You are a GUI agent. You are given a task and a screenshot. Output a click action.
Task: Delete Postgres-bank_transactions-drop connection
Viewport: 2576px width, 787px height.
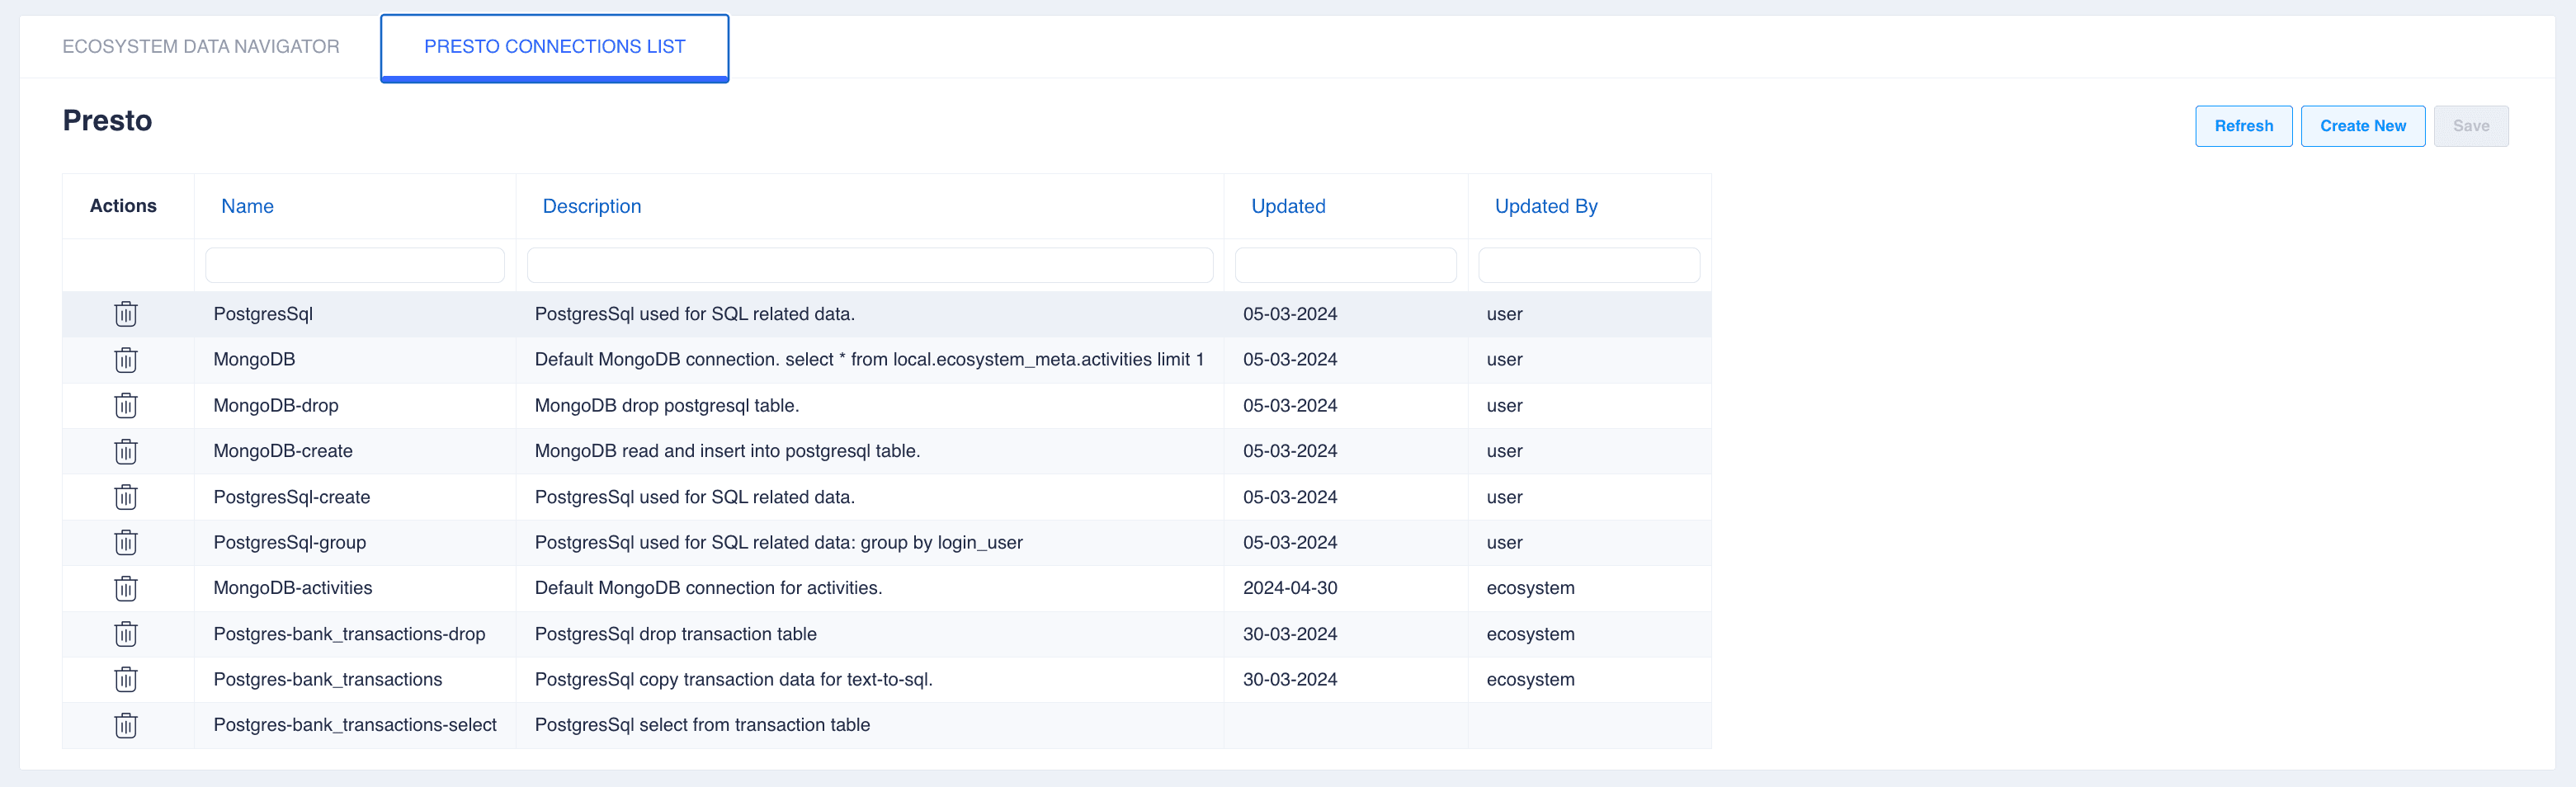tap(125, 634)
